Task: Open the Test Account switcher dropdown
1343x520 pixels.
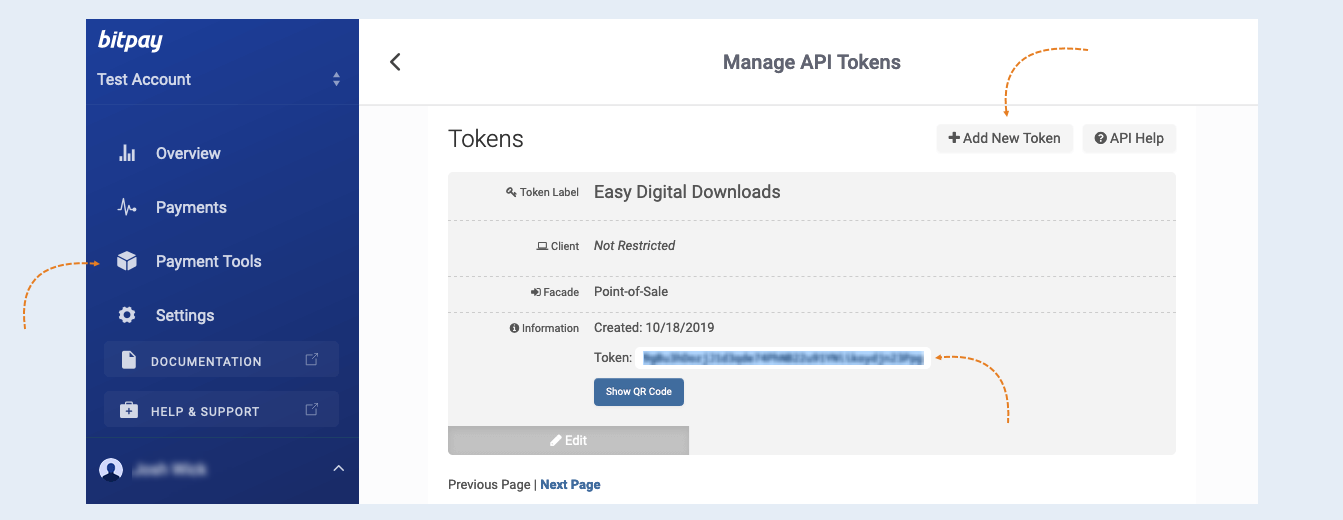Action: point(220,79)
